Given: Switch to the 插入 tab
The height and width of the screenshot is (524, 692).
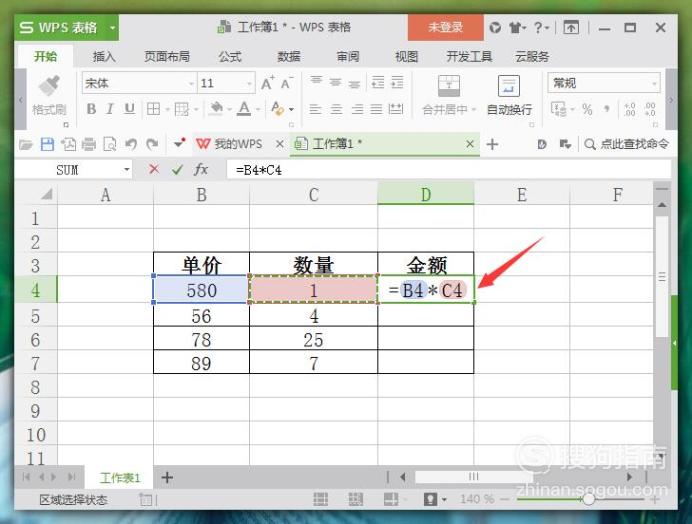Looking at the screenshot, I should click(x=104, y=57).
